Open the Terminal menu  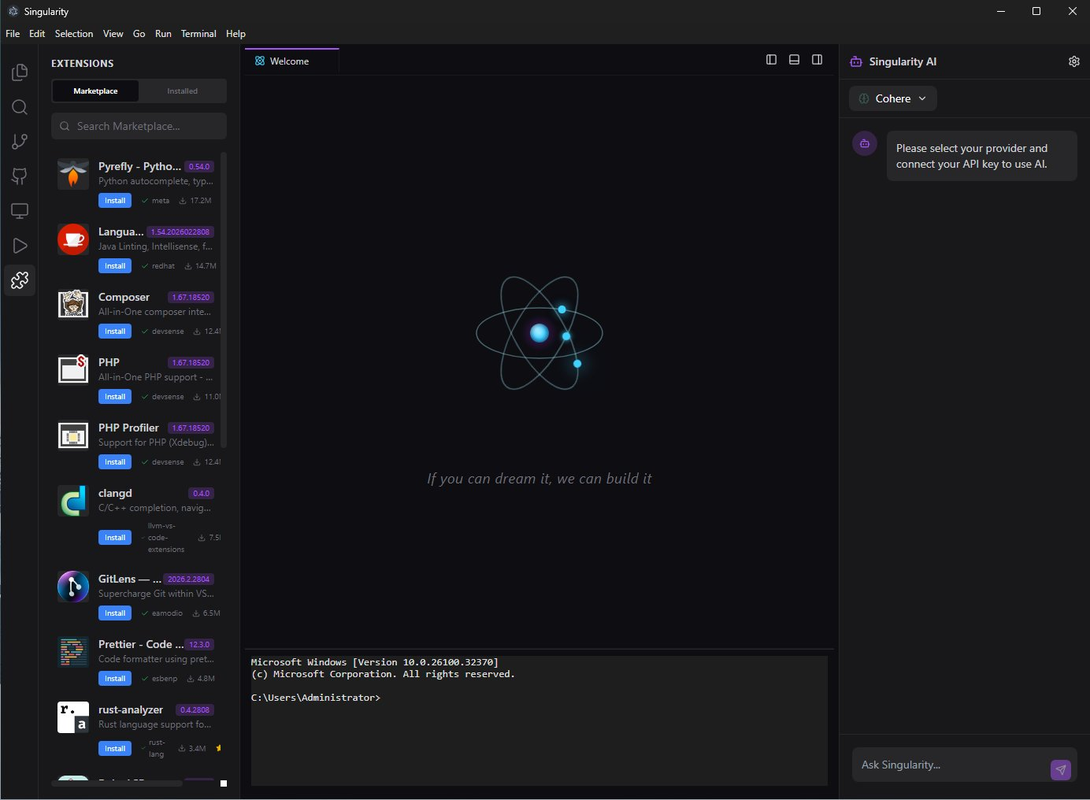click(x=198, y=33)
